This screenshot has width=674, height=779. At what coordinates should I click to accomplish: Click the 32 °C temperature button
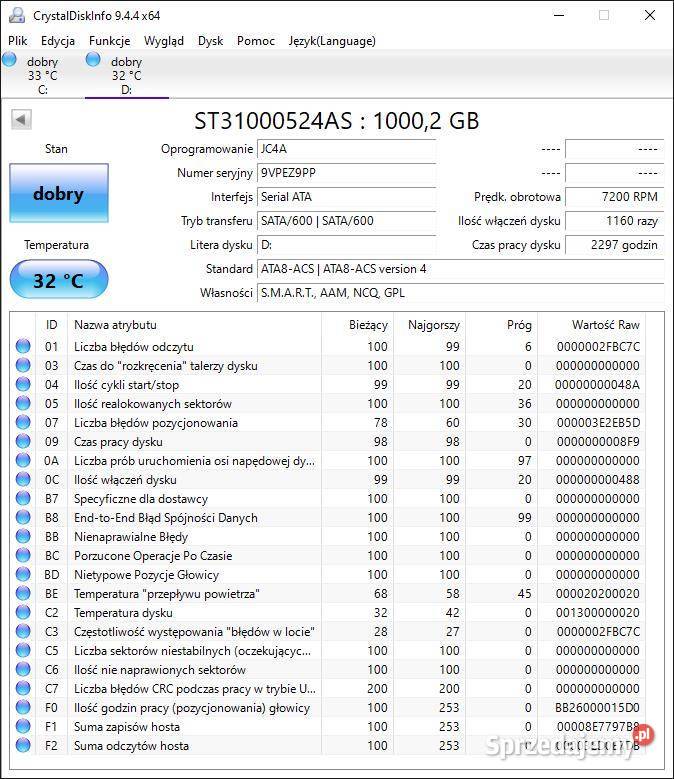pos(59,280)
